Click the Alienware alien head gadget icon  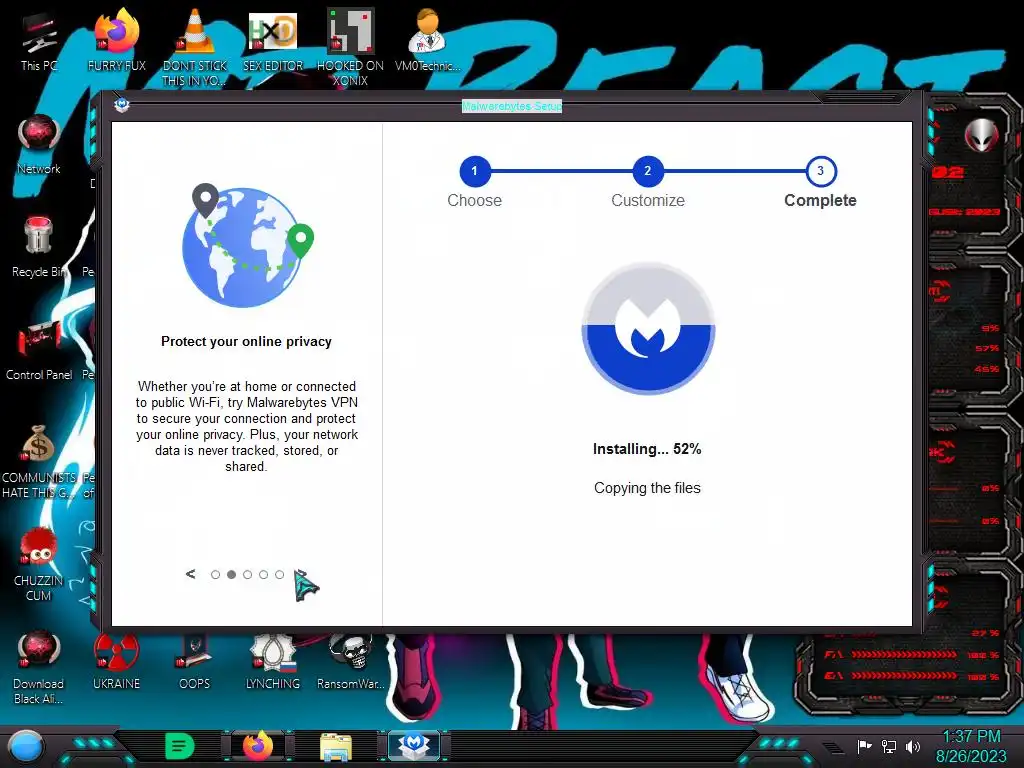tap(981, 135)
